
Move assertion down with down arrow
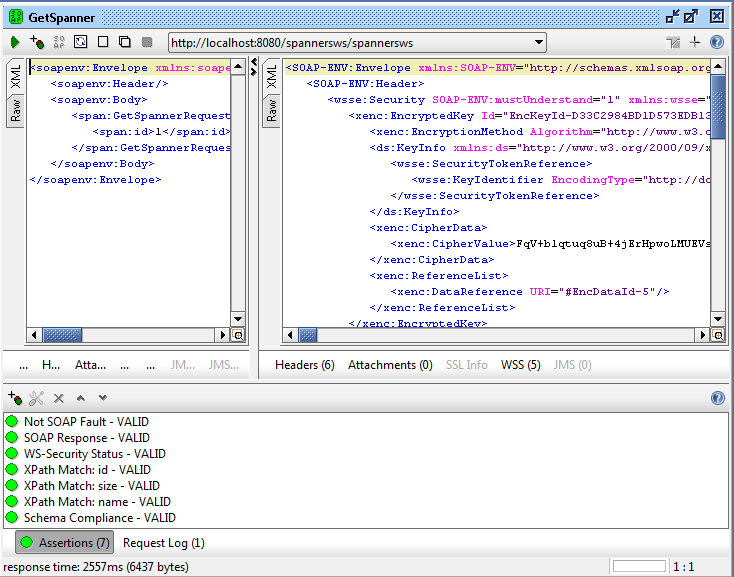tap(103, 398)
